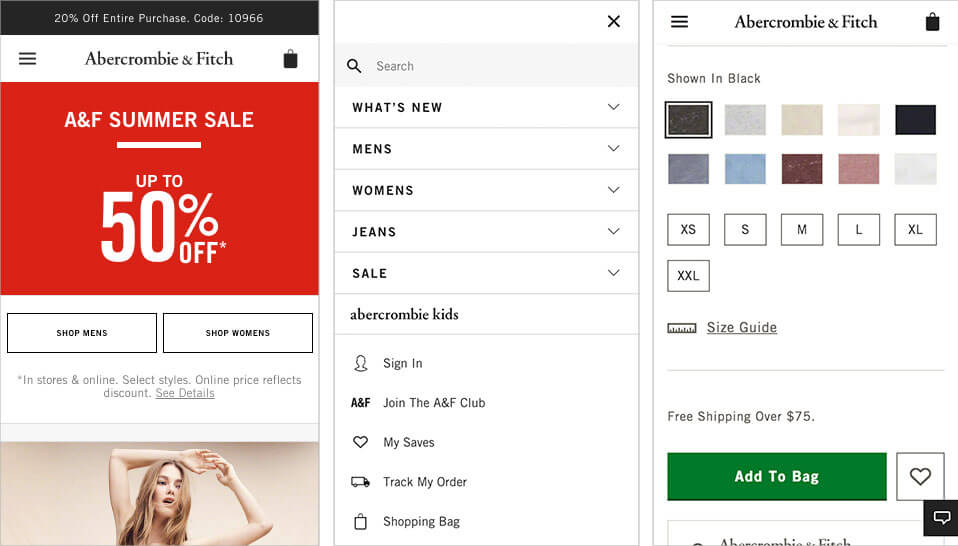Open WHAT'S NEW menu label
This screenshot has width=958, height=546.
(x=397, y=107)
